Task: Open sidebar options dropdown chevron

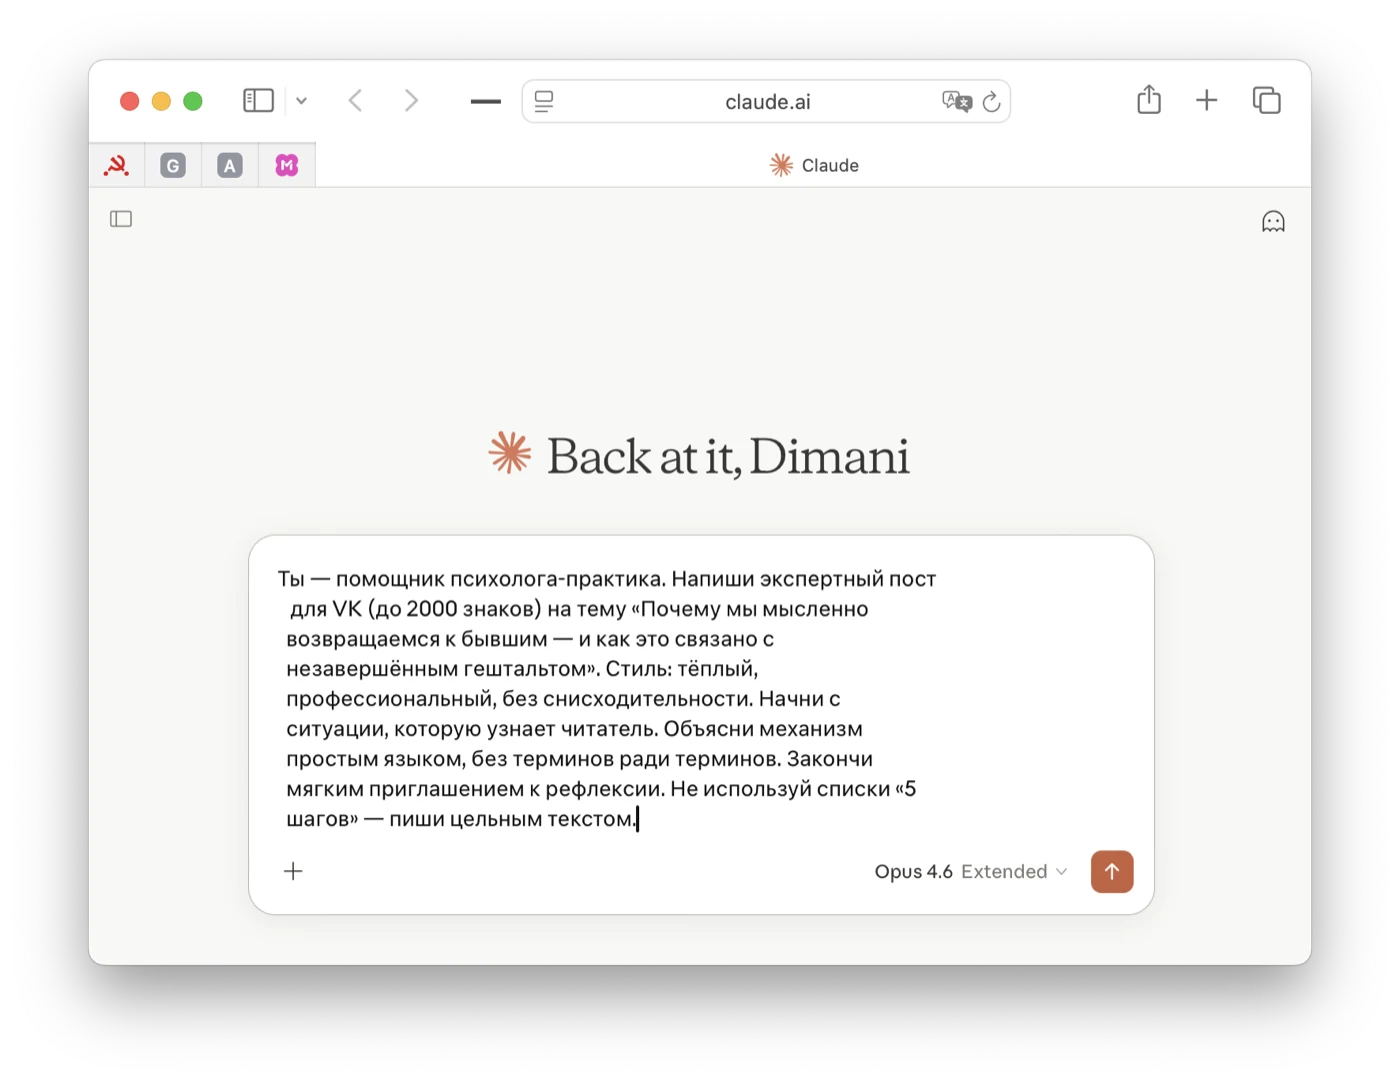Action: pos(301,101)
